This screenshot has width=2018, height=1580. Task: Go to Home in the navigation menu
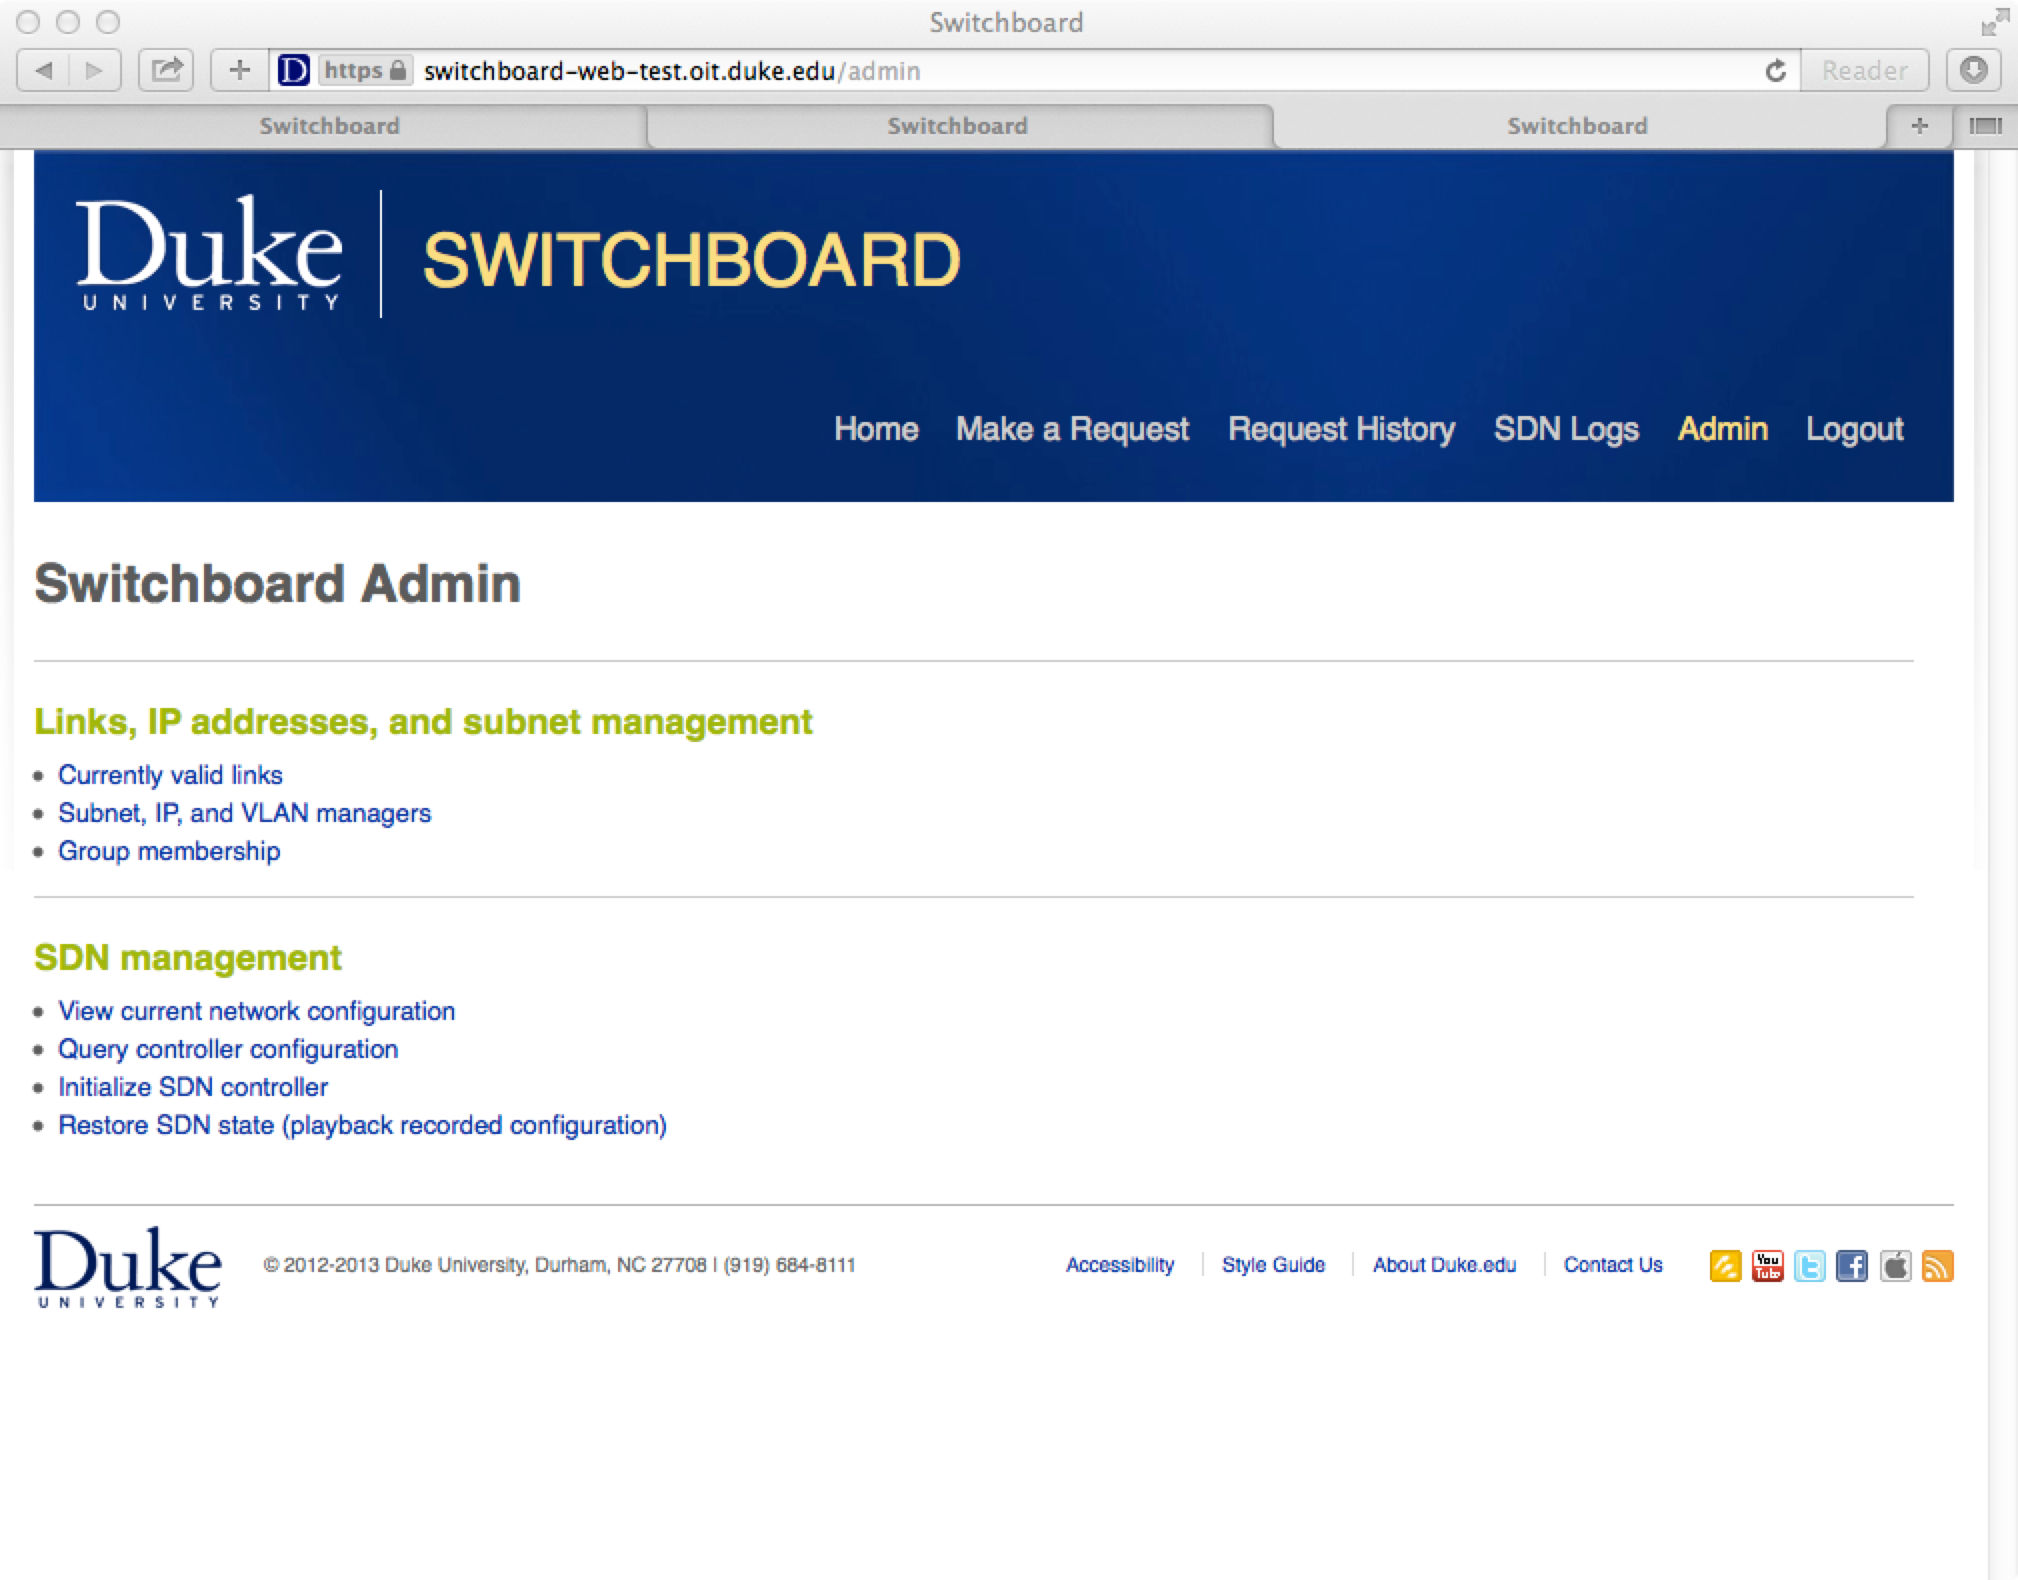click(x=876, y=429)
